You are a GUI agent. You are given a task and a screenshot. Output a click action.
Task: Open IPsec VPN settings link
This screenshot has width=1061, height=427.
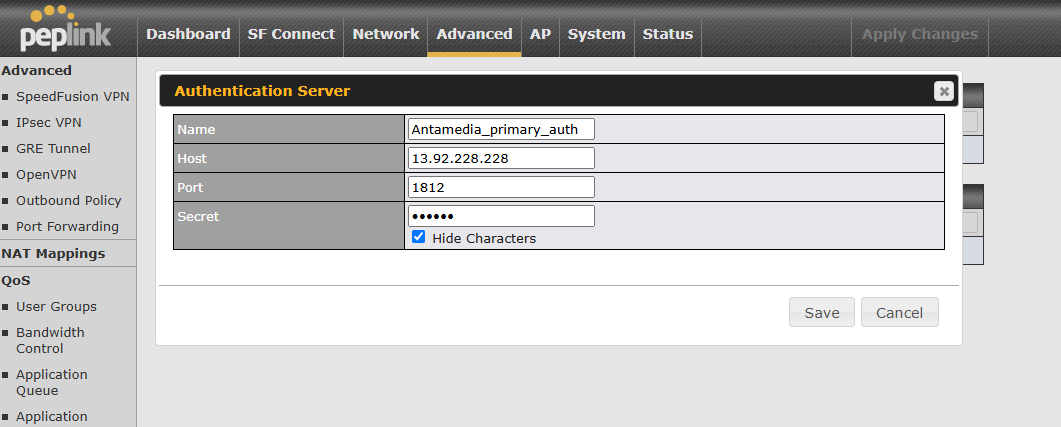point(48,123)
